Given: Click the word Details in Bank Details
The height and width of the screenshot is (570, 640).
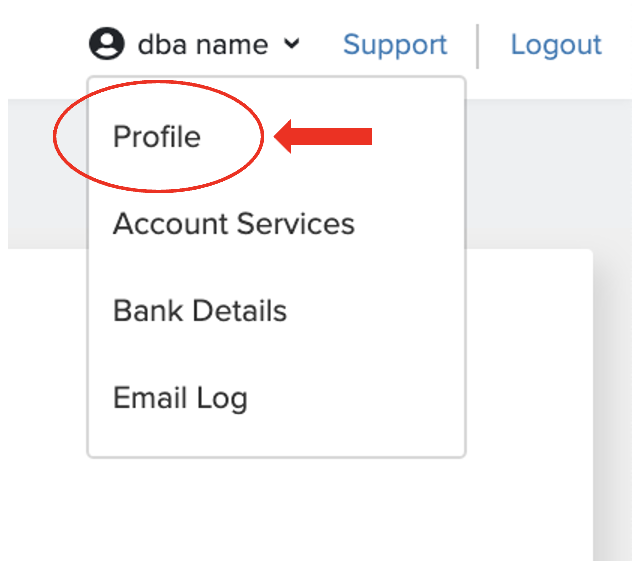Looking at the screenshot, I should point(240,311).
